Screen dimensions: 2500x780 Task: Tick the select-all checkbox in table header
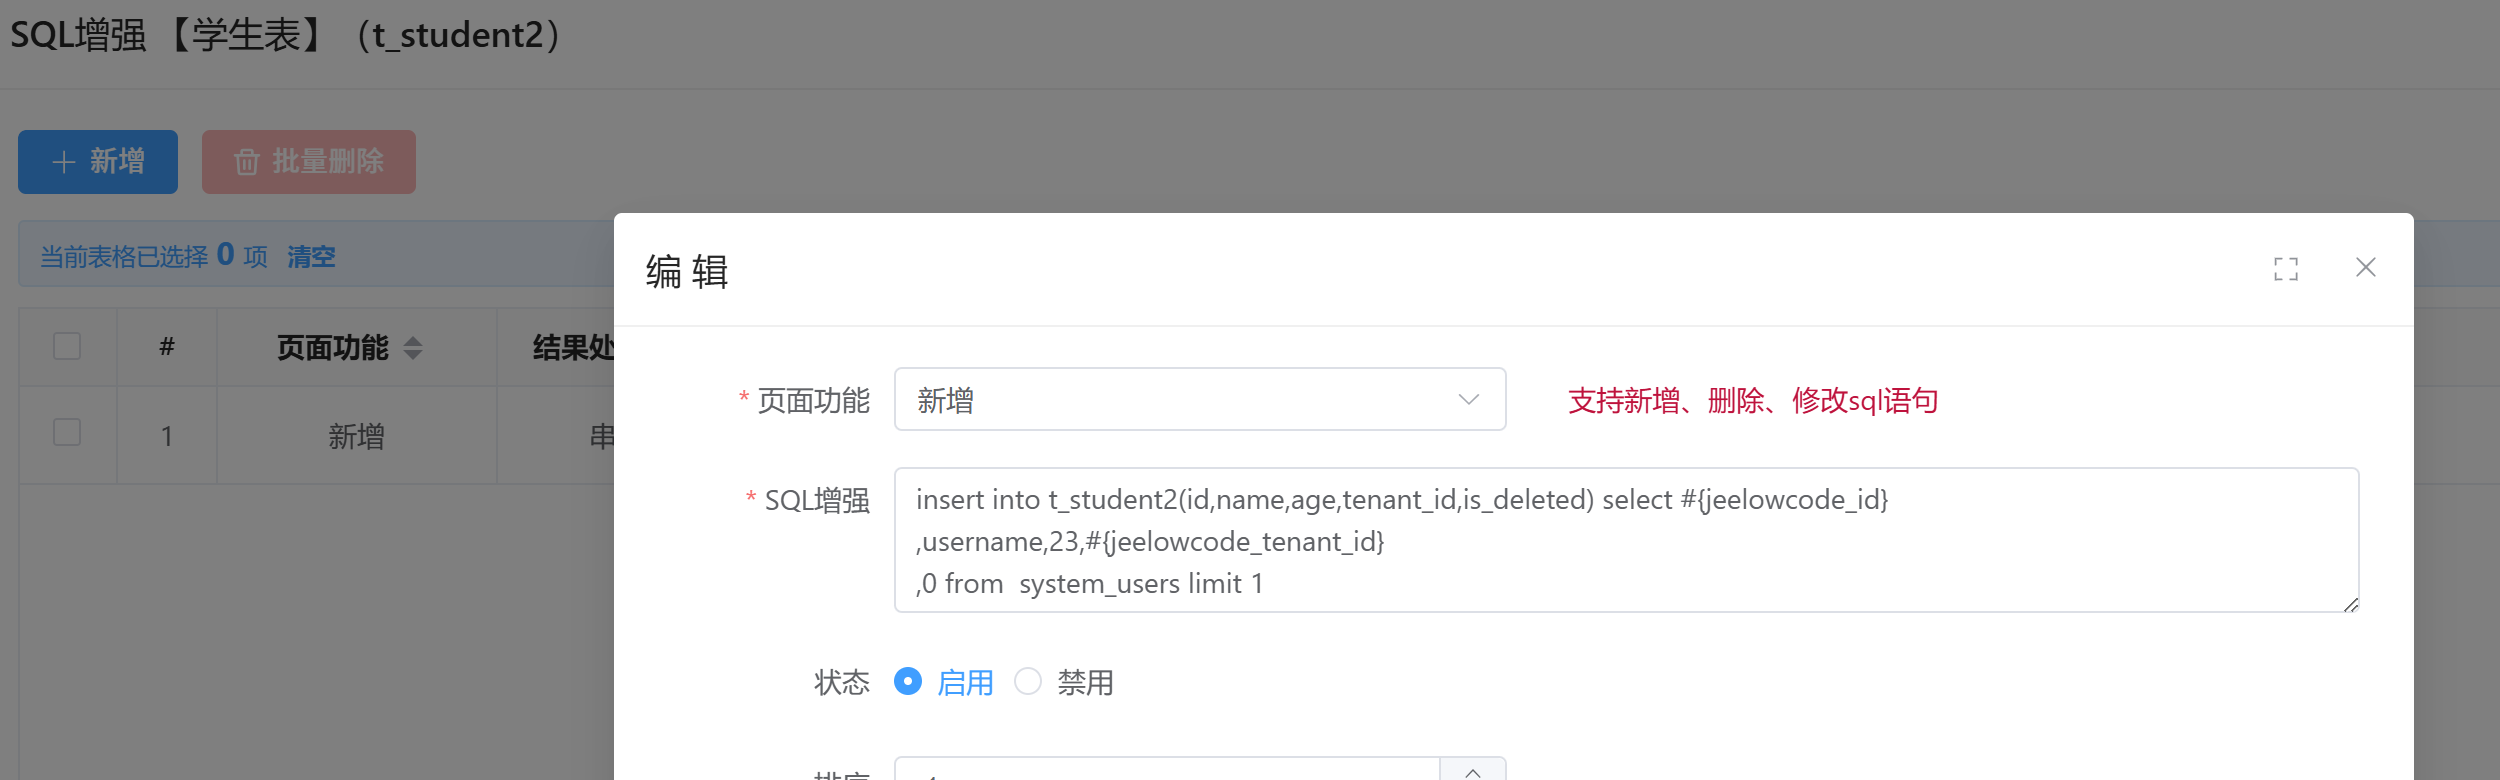coord(67,346)
